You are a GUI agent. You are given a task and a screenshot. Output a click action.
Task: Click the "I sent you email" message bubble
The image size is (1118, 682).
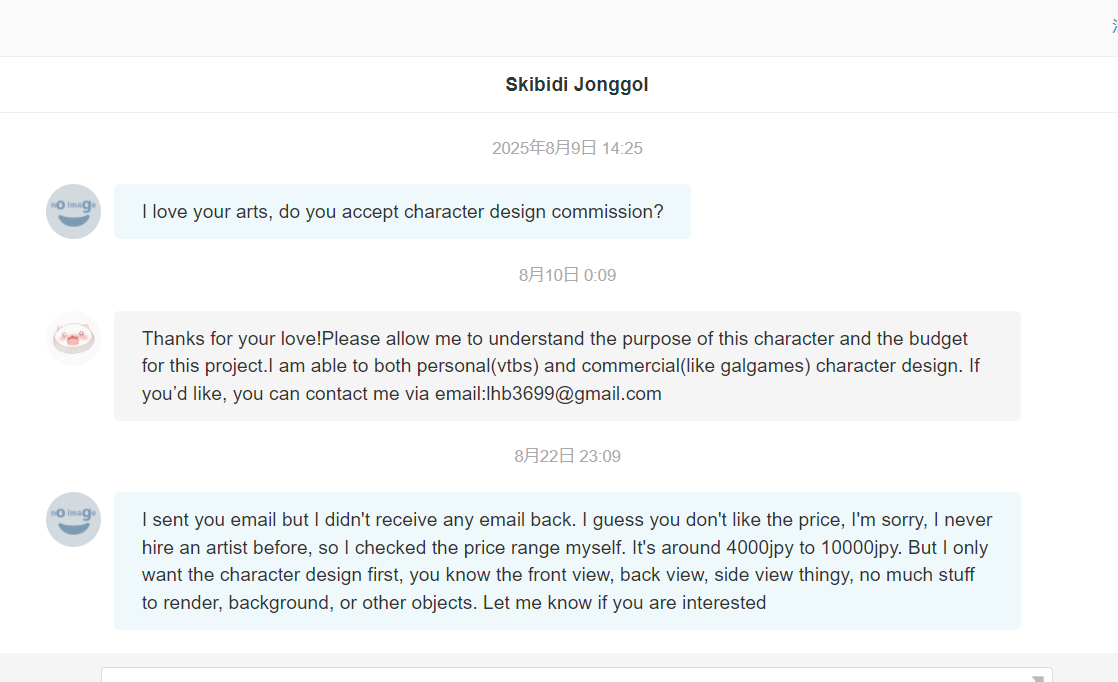[566, 560]
